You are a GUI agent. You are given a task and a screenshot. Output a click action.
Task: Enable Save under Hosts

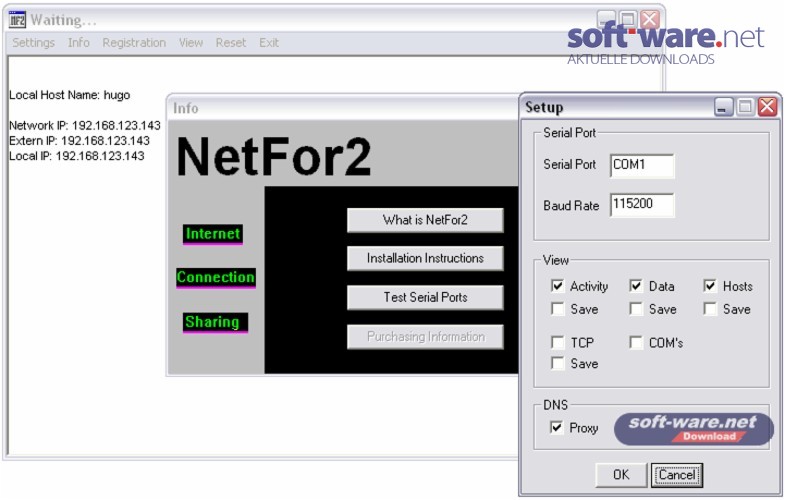710,309
